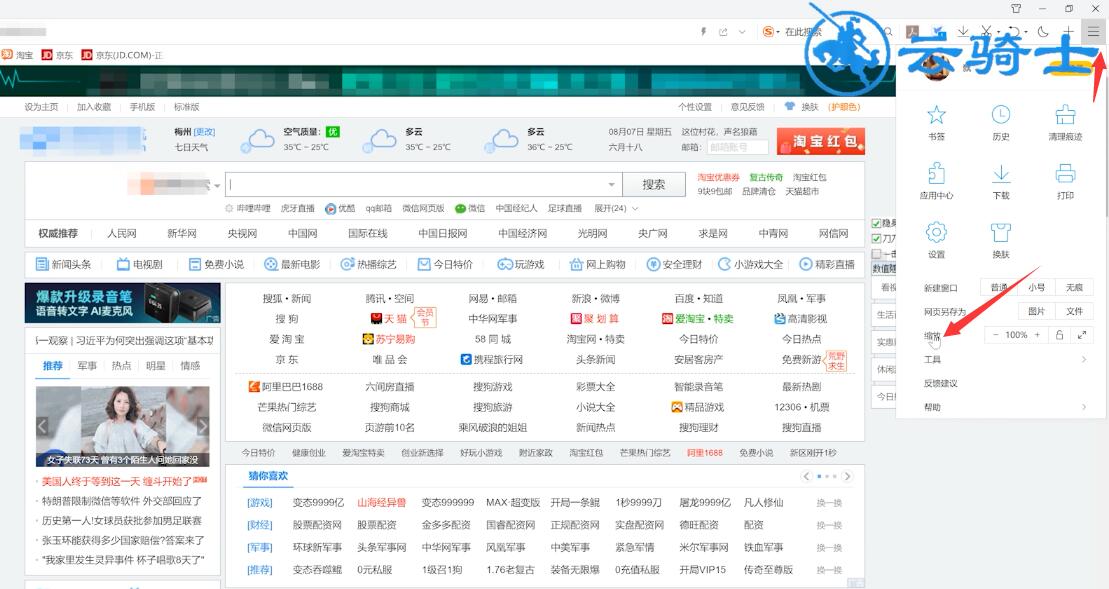Click 更改 next to 梅州 weather
1109x589 pixels.
(204, 132)
